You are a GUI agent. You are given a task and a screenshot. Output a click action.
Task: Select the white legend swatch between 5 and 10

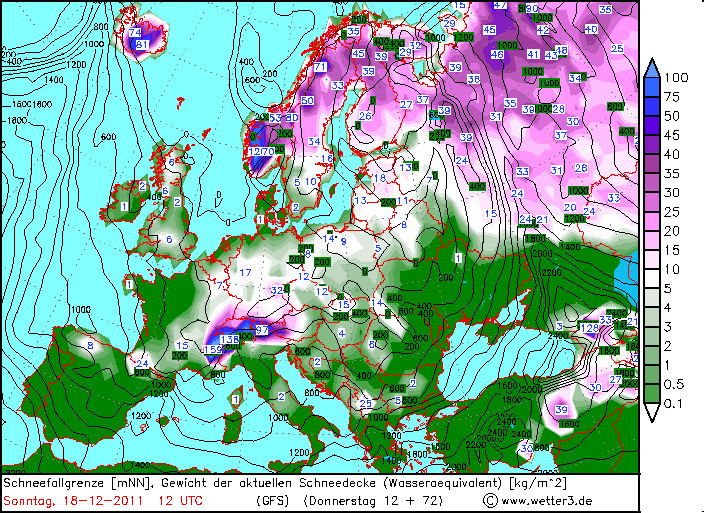click(x=651, y=278)
